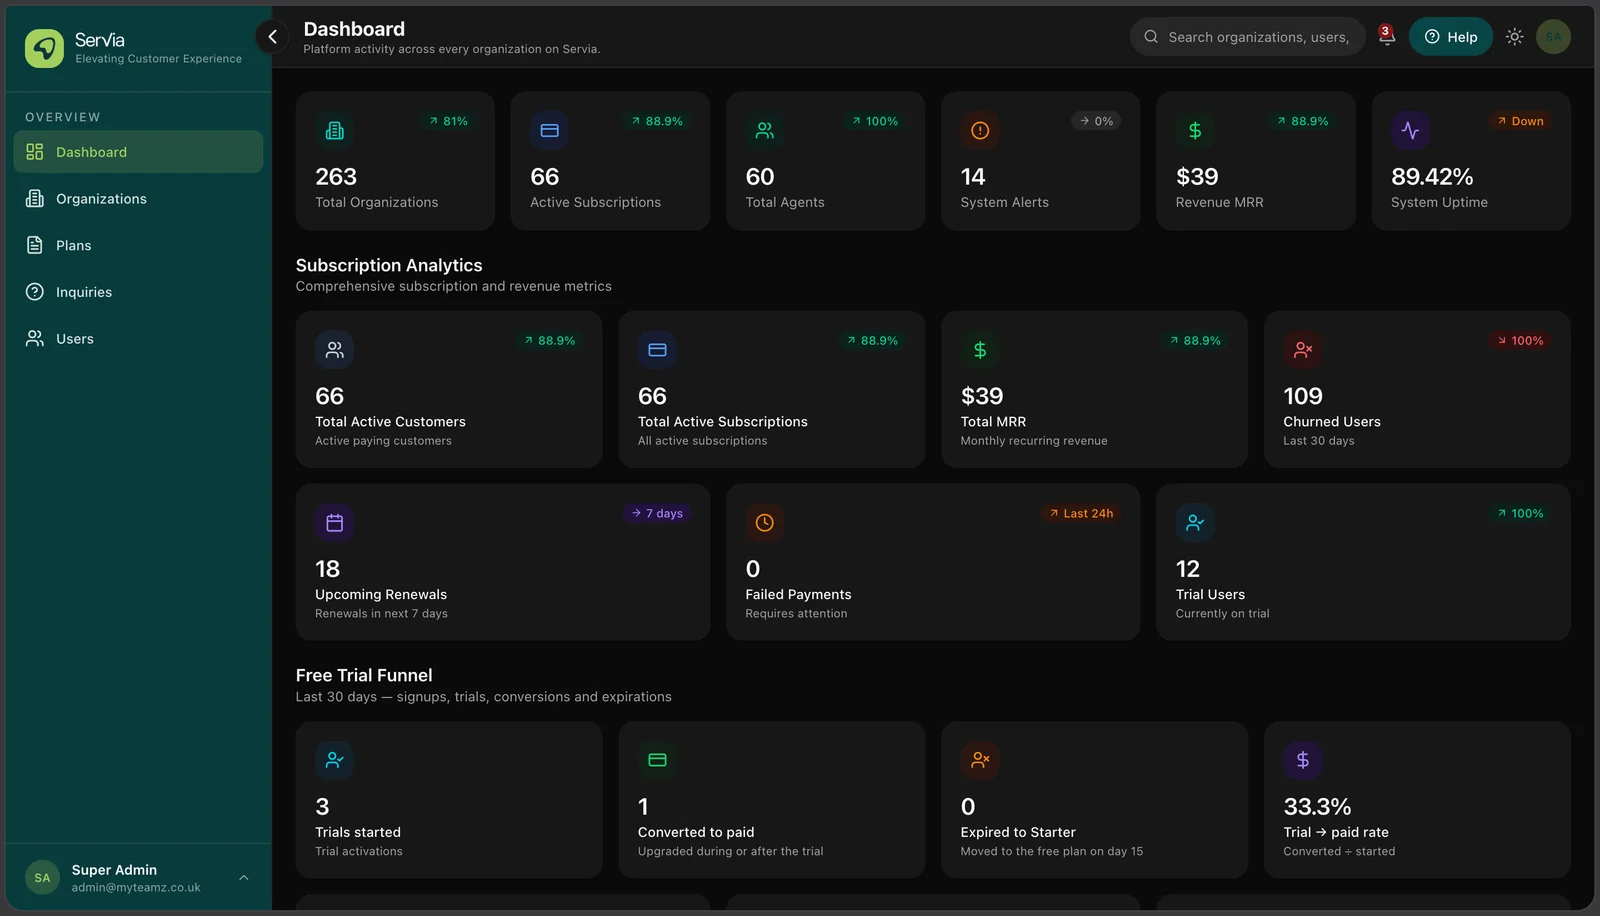Open the Organizations page in sidebar

[138, 199]
